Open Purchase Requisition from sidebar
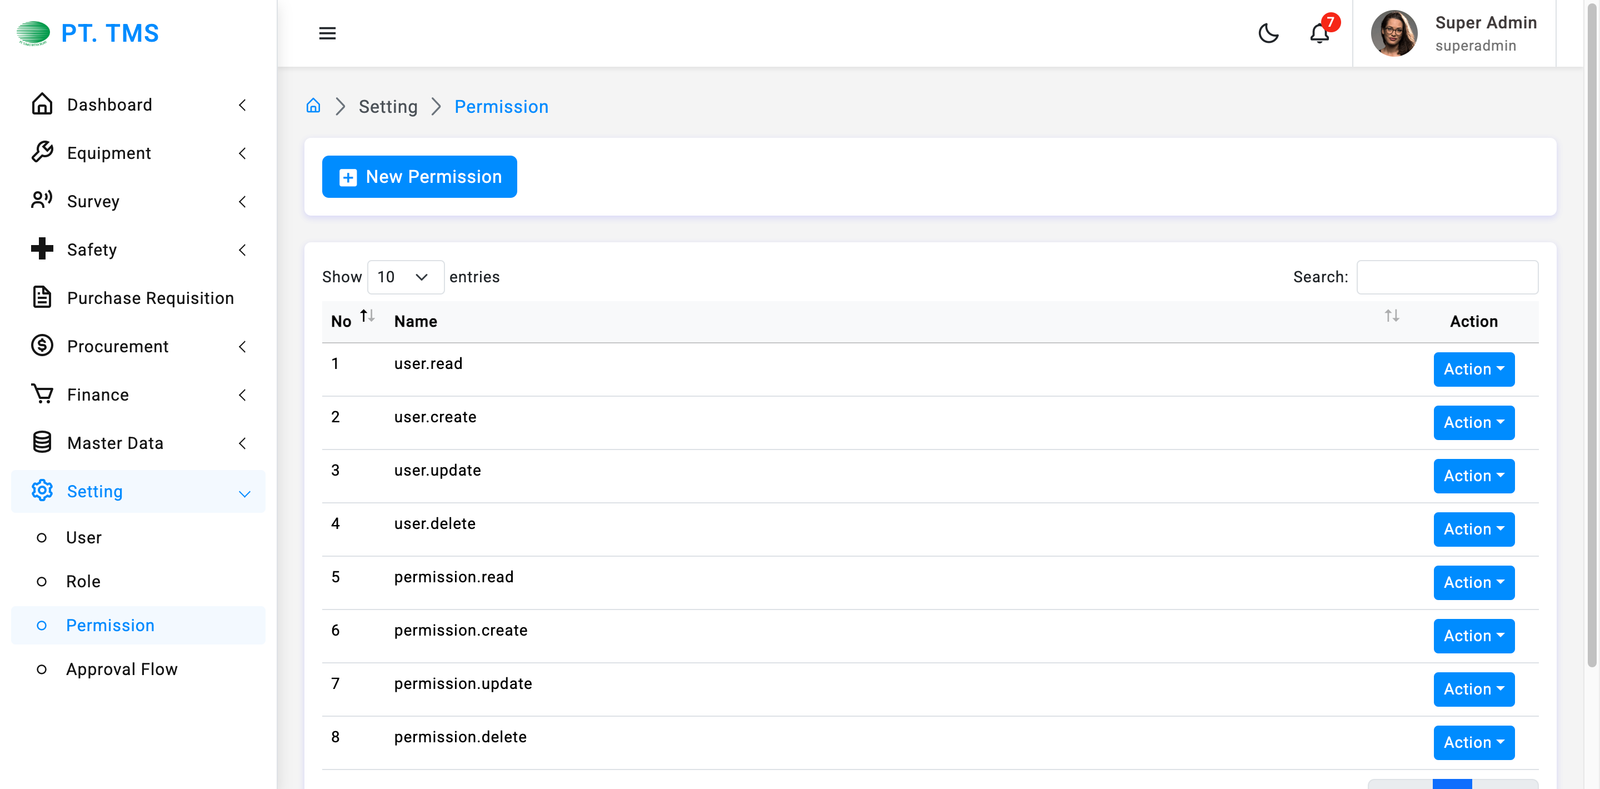Viewport: 1600px width, 789px height. click(150, 298)
